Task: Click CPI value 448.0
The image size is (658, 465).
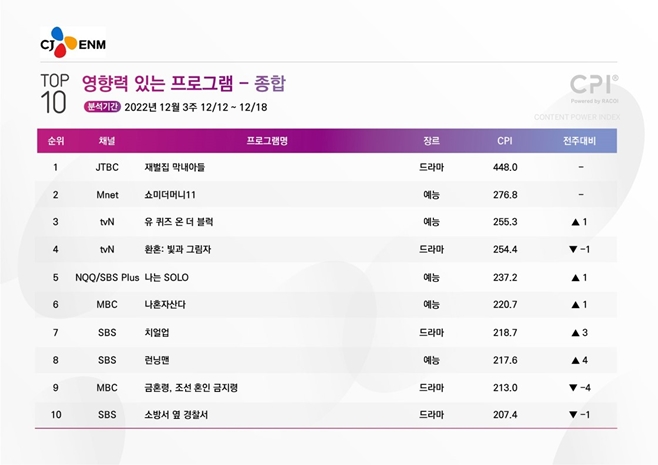Action: tap(505, 166)
